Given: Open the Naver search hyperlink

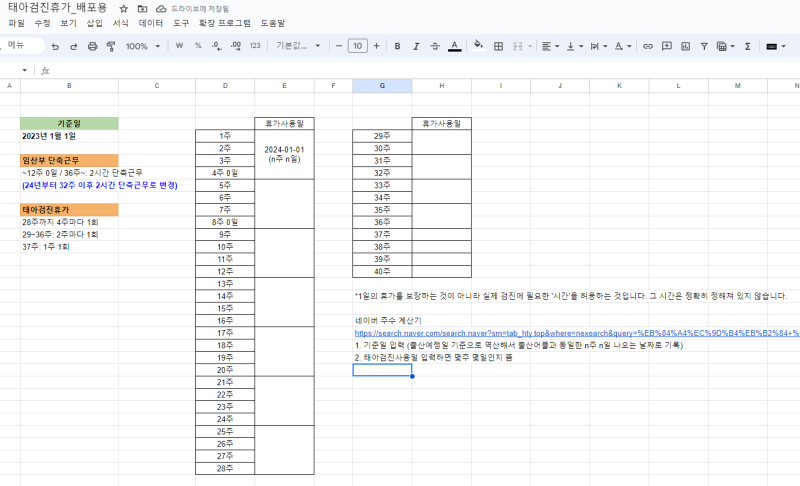Looking at the screenshot, I should 577,333.
